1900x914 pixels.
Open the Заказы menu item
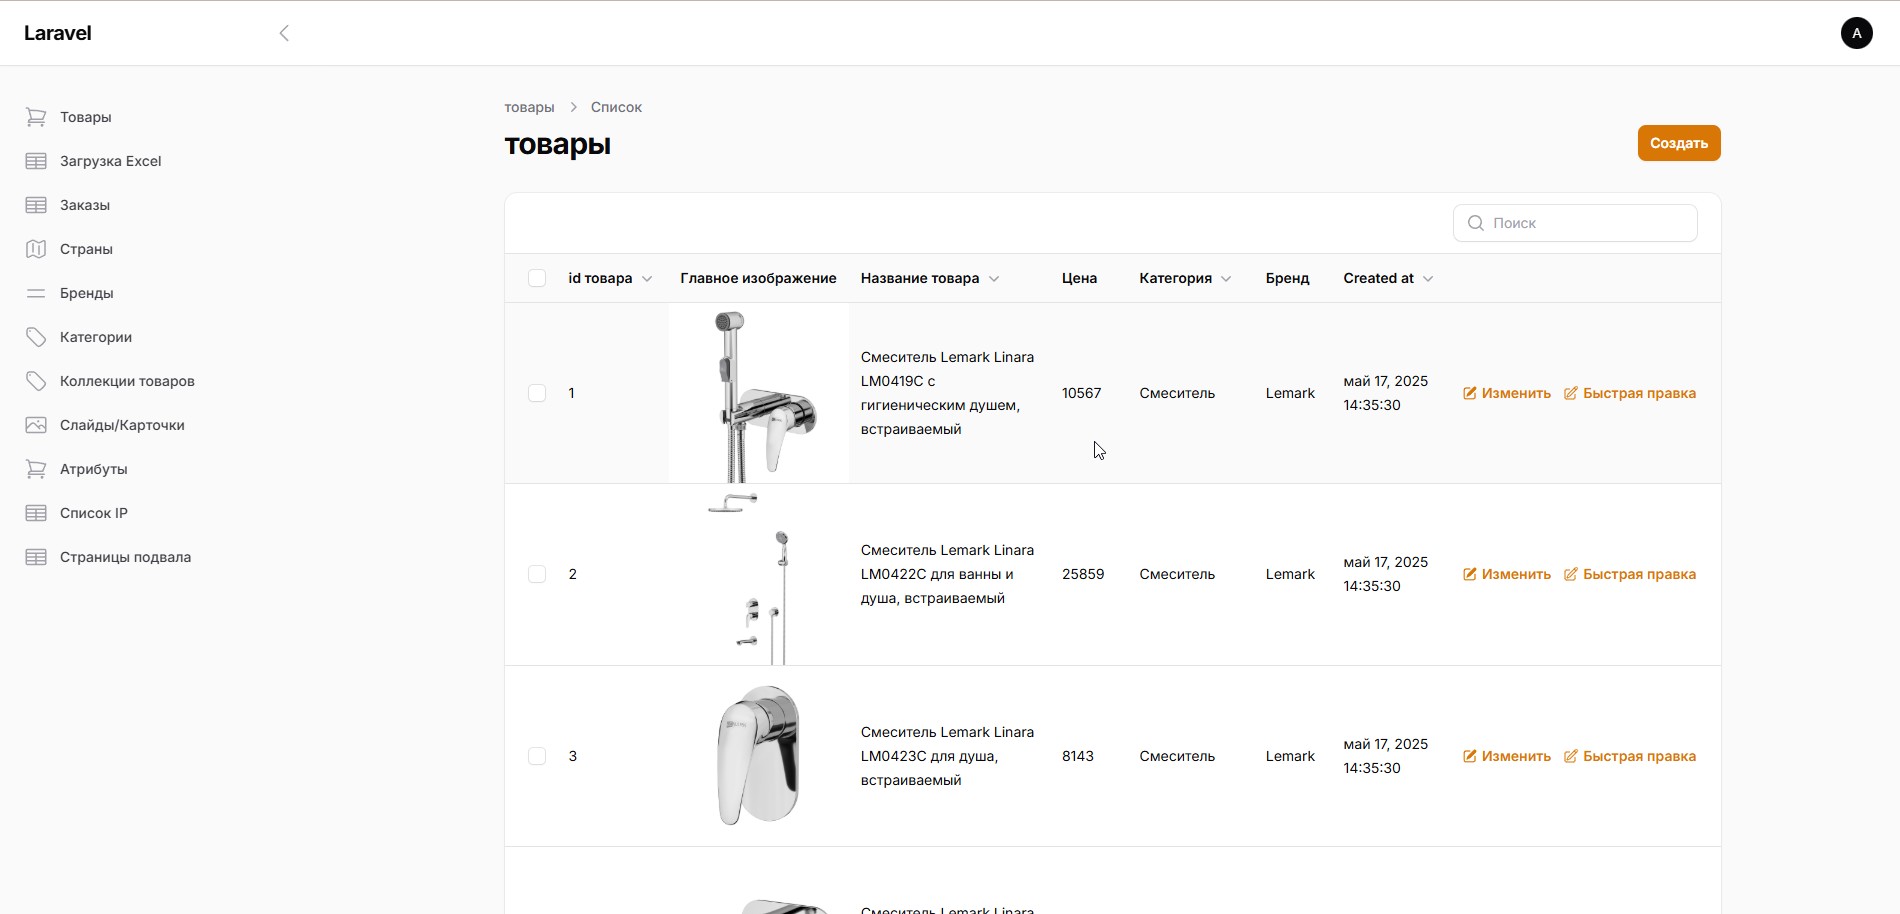[85, 205]
